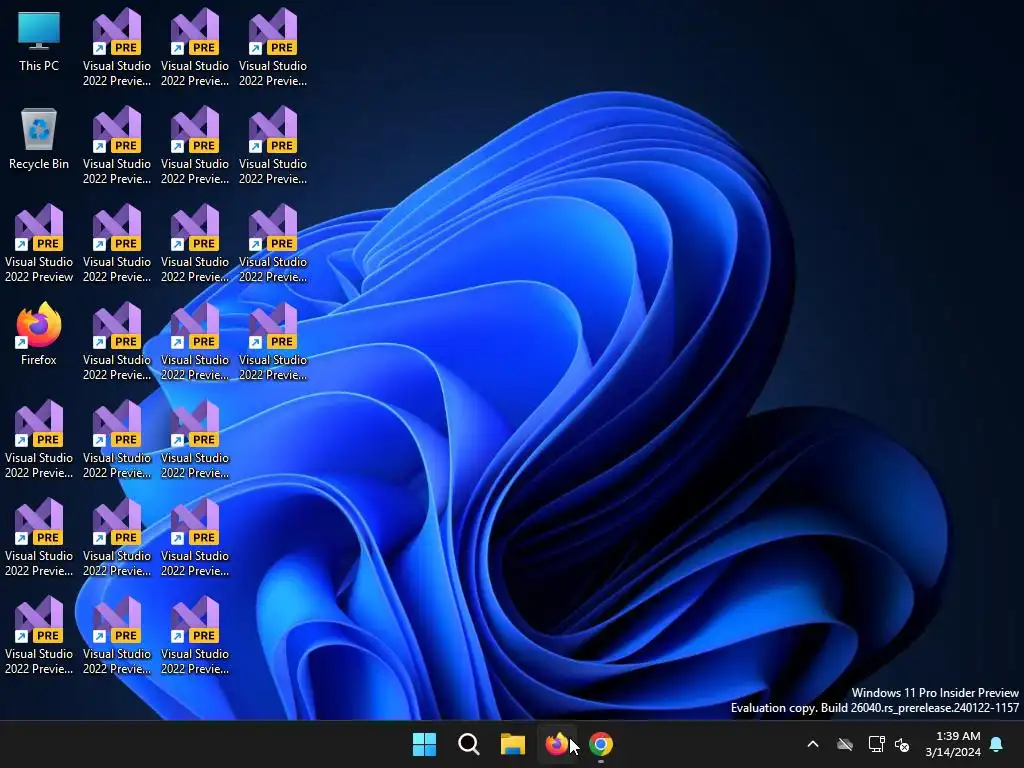Open taskbar Search
Viewport: 1024px width, 768px height.
pos(469,744)
